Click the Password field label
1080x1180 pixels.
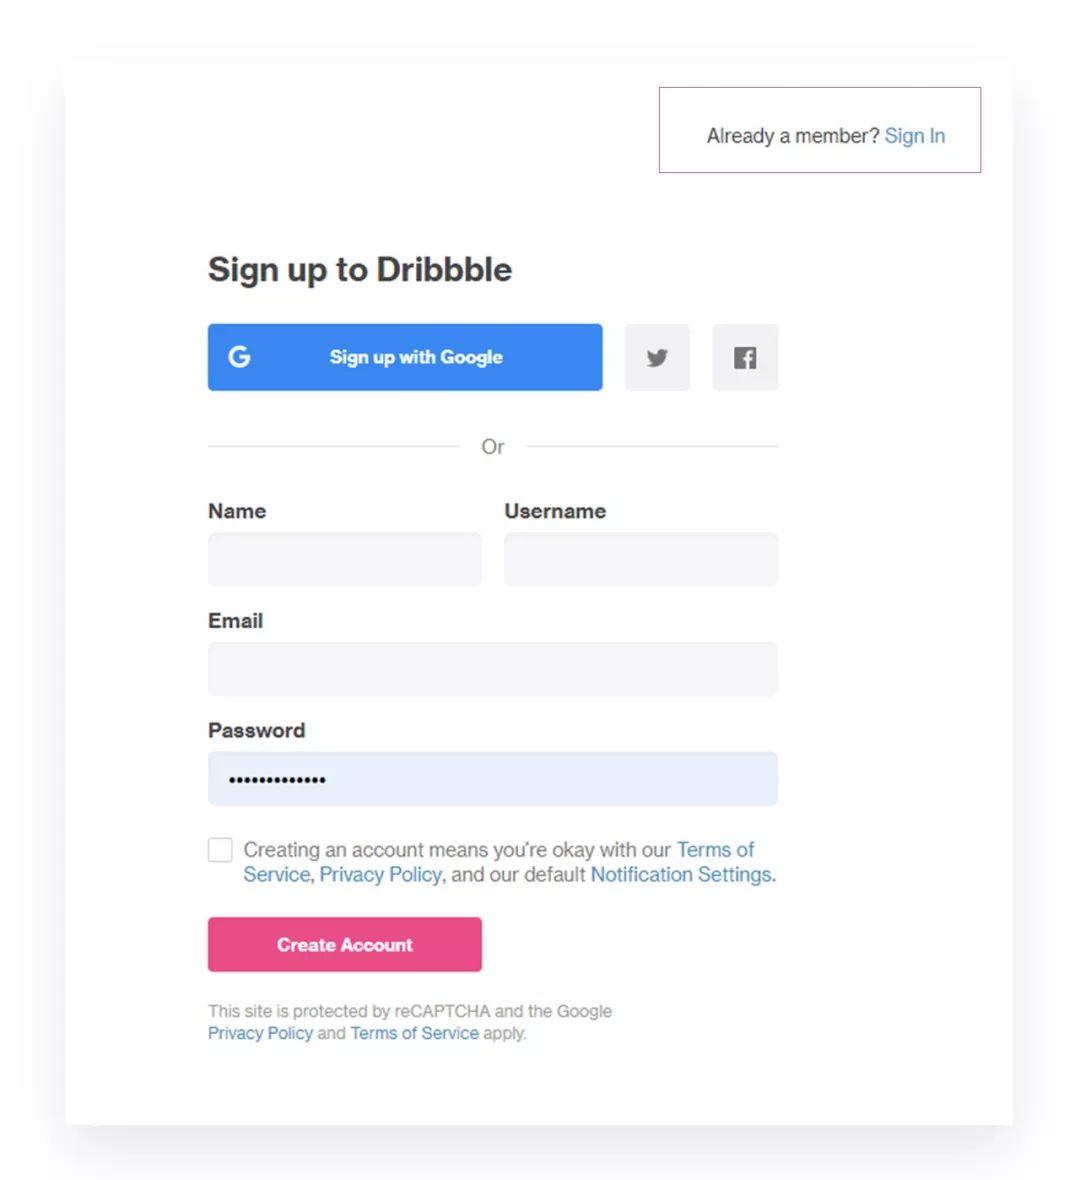(256, 731)
